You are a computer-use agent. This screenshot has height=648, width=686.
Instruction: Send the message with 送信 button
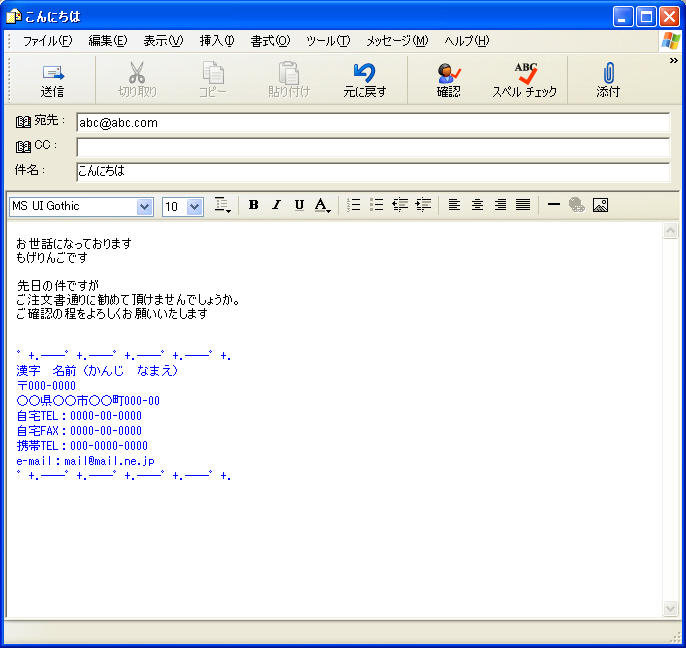click(x=52, y=80)
